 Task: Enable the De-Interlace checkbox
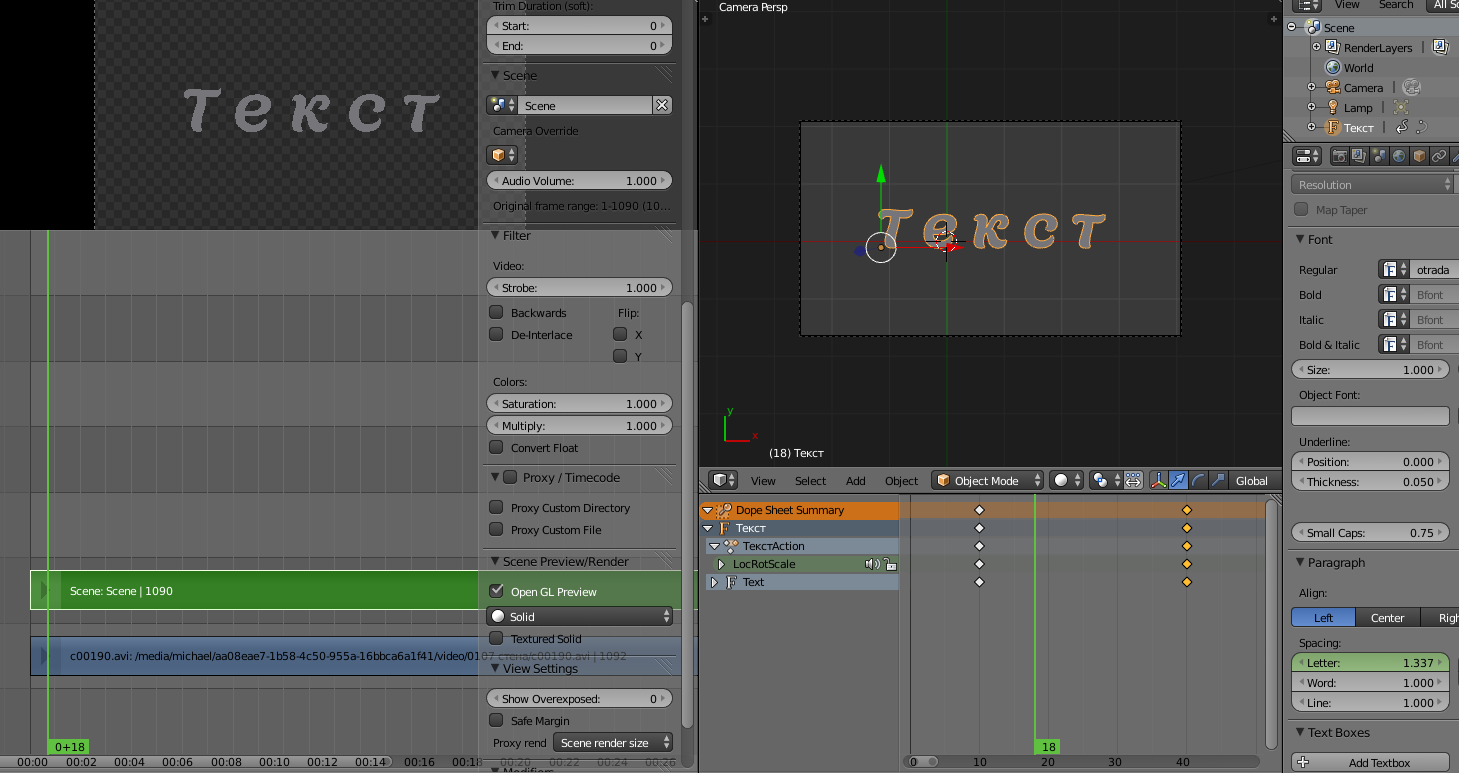coord(496,334)
